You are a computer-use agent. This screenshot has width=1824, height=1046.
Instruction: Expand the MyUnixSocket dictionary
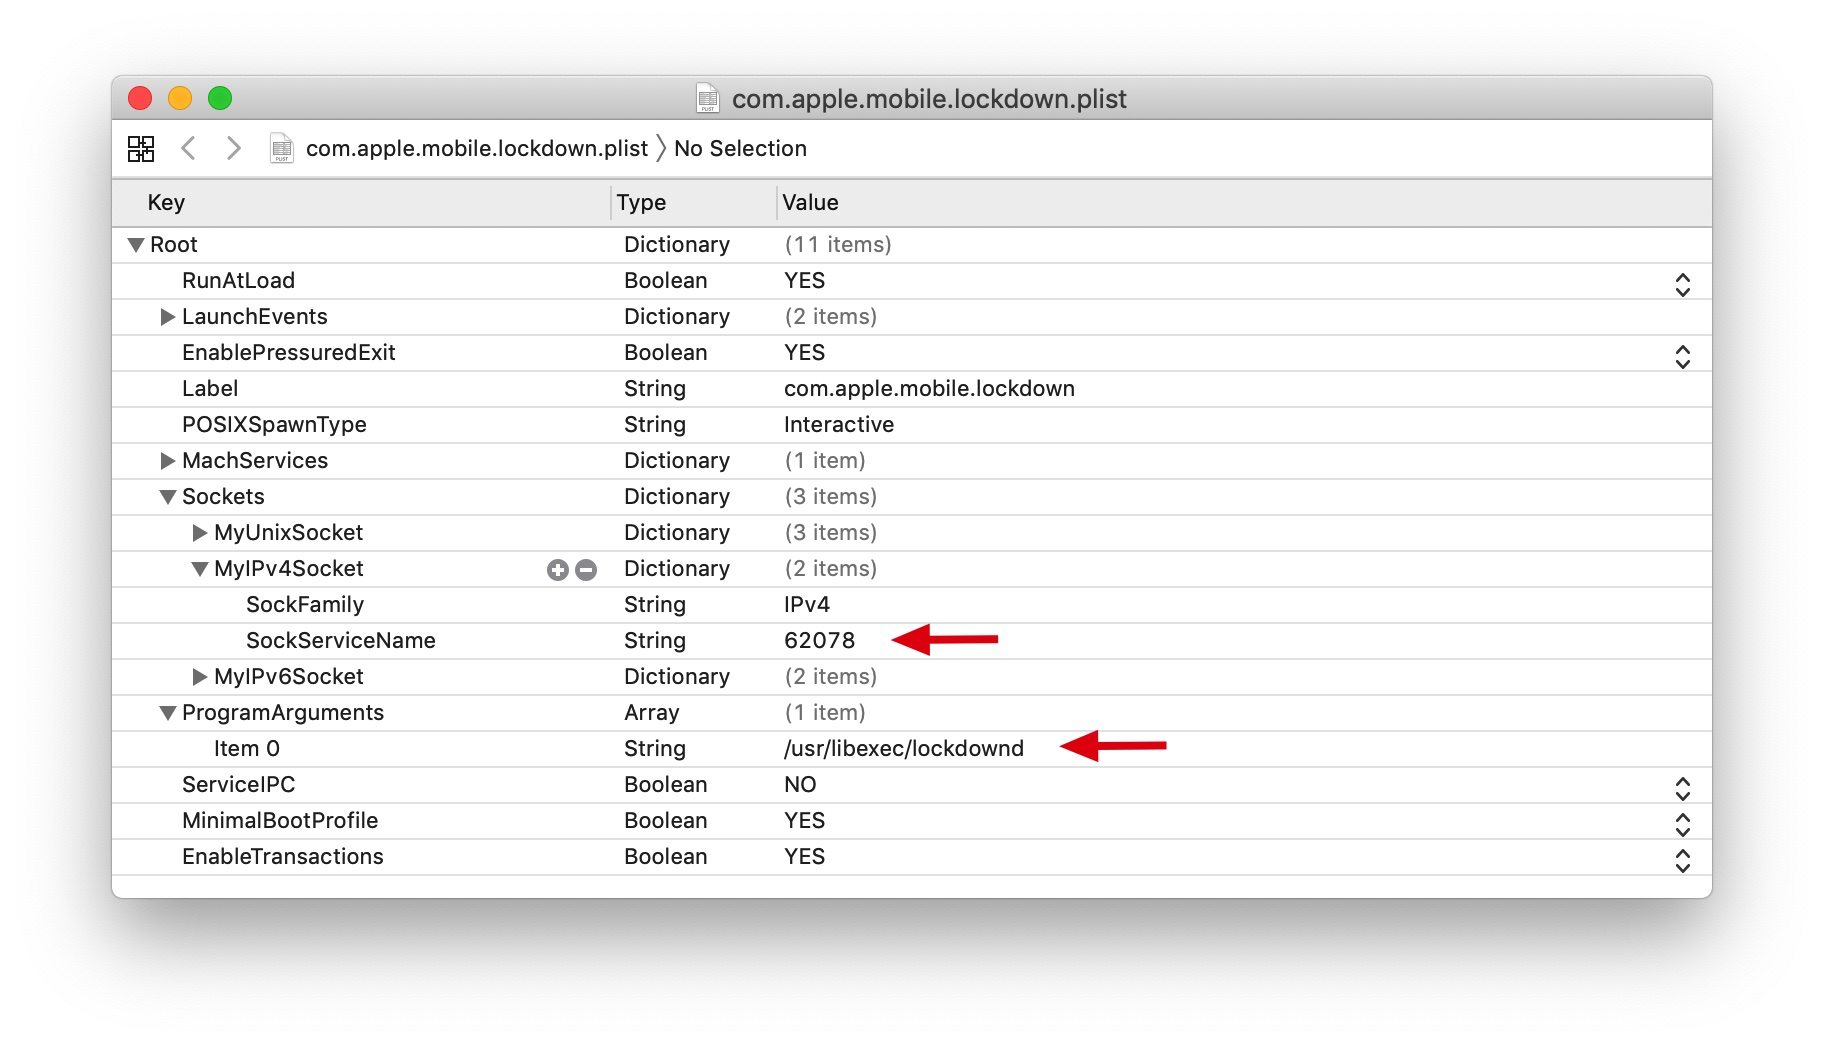click(x=200, y=533)
